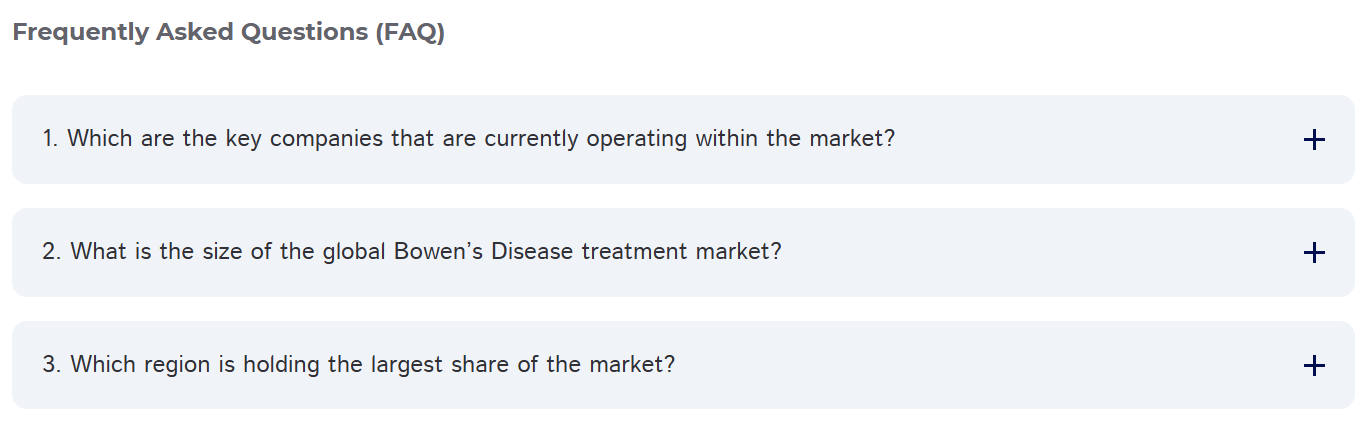This screenshot has height=423, width=1369.
Task: Click the '3.' number before region question
Action: pos(53,364)
